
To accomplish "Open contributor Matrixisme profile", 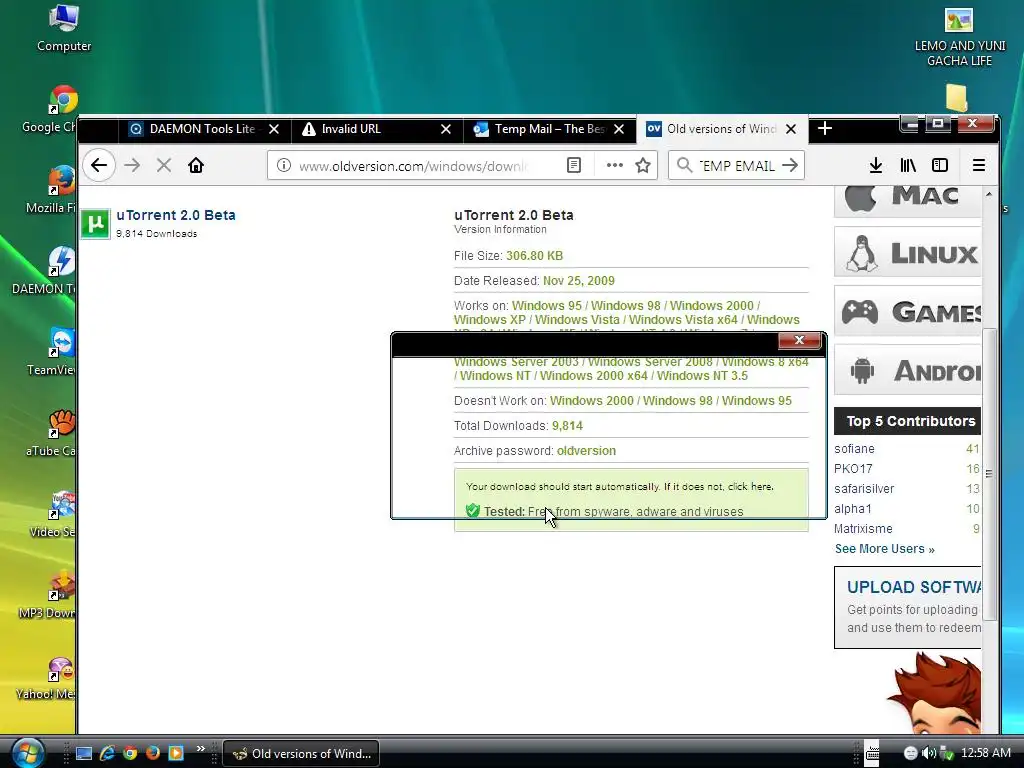I will [x=863, y=529].
